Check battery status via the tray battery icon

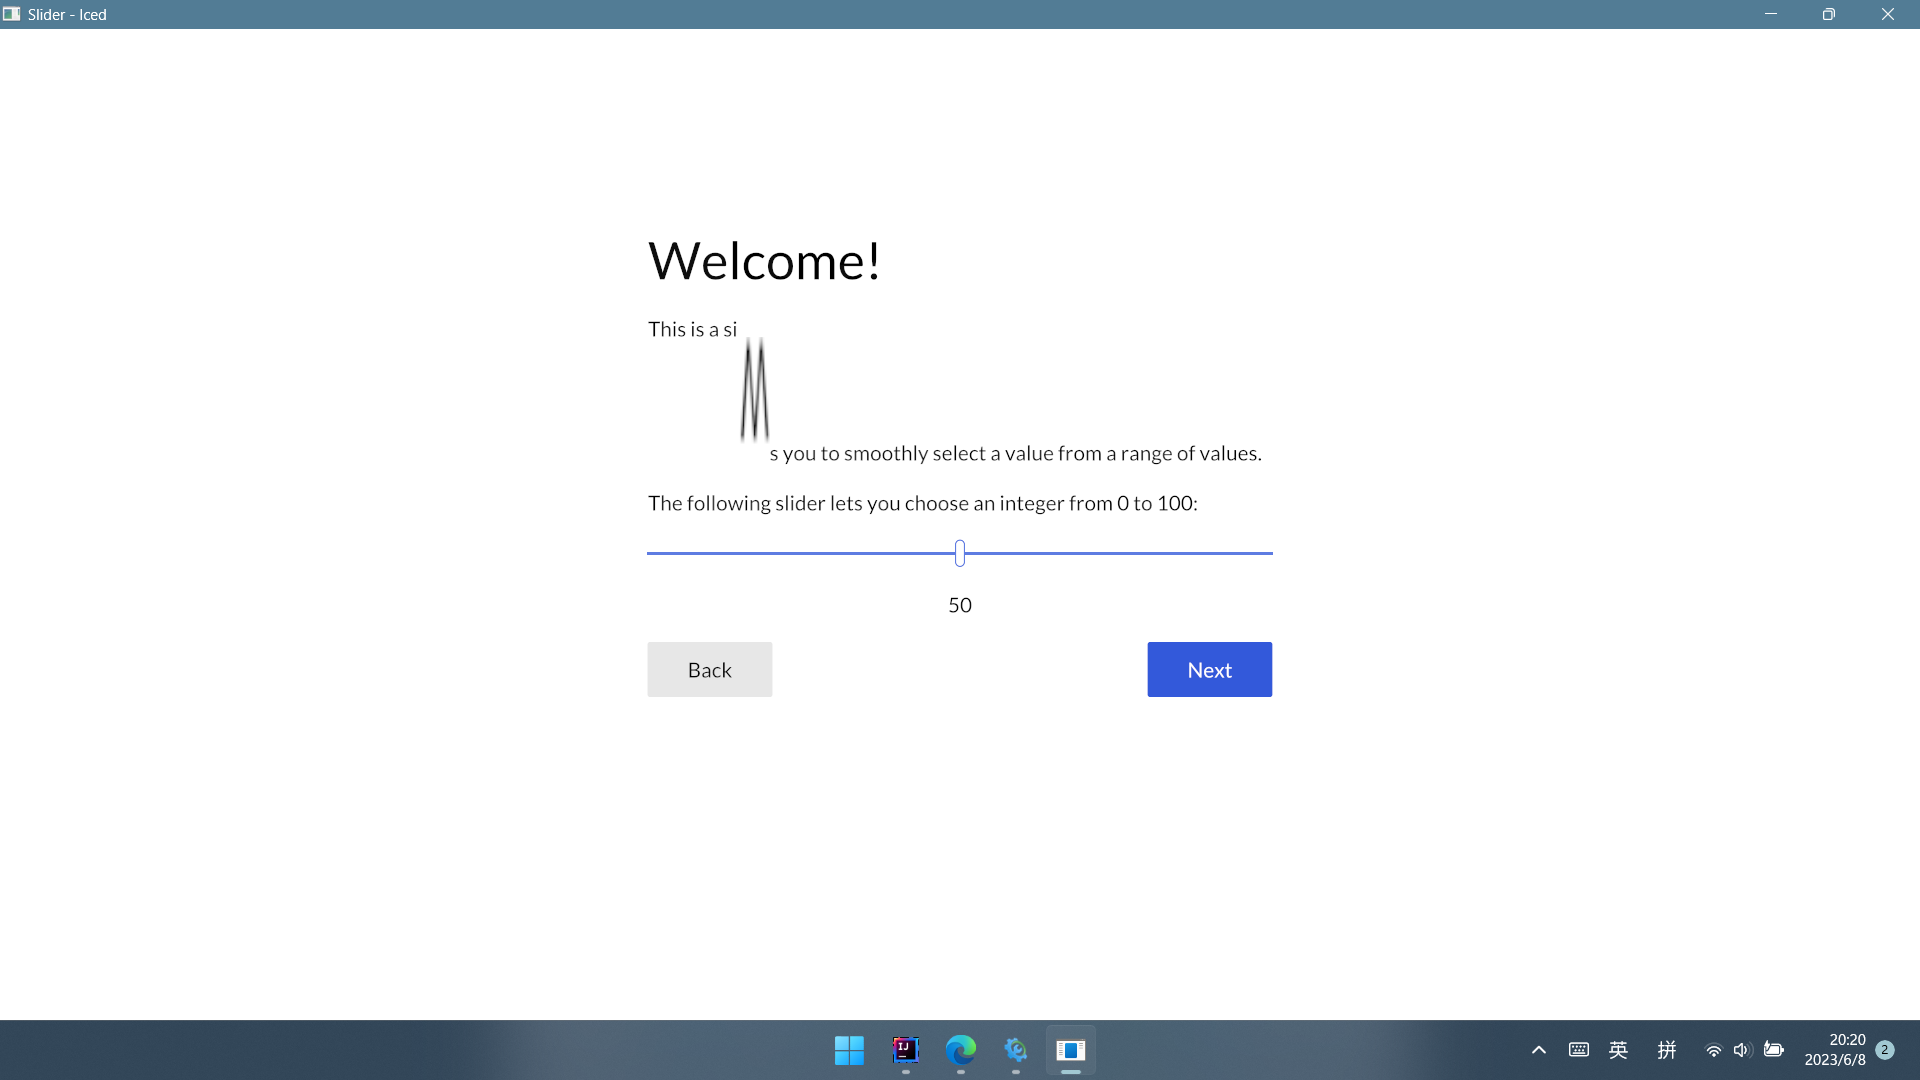coord(1775,1050)
